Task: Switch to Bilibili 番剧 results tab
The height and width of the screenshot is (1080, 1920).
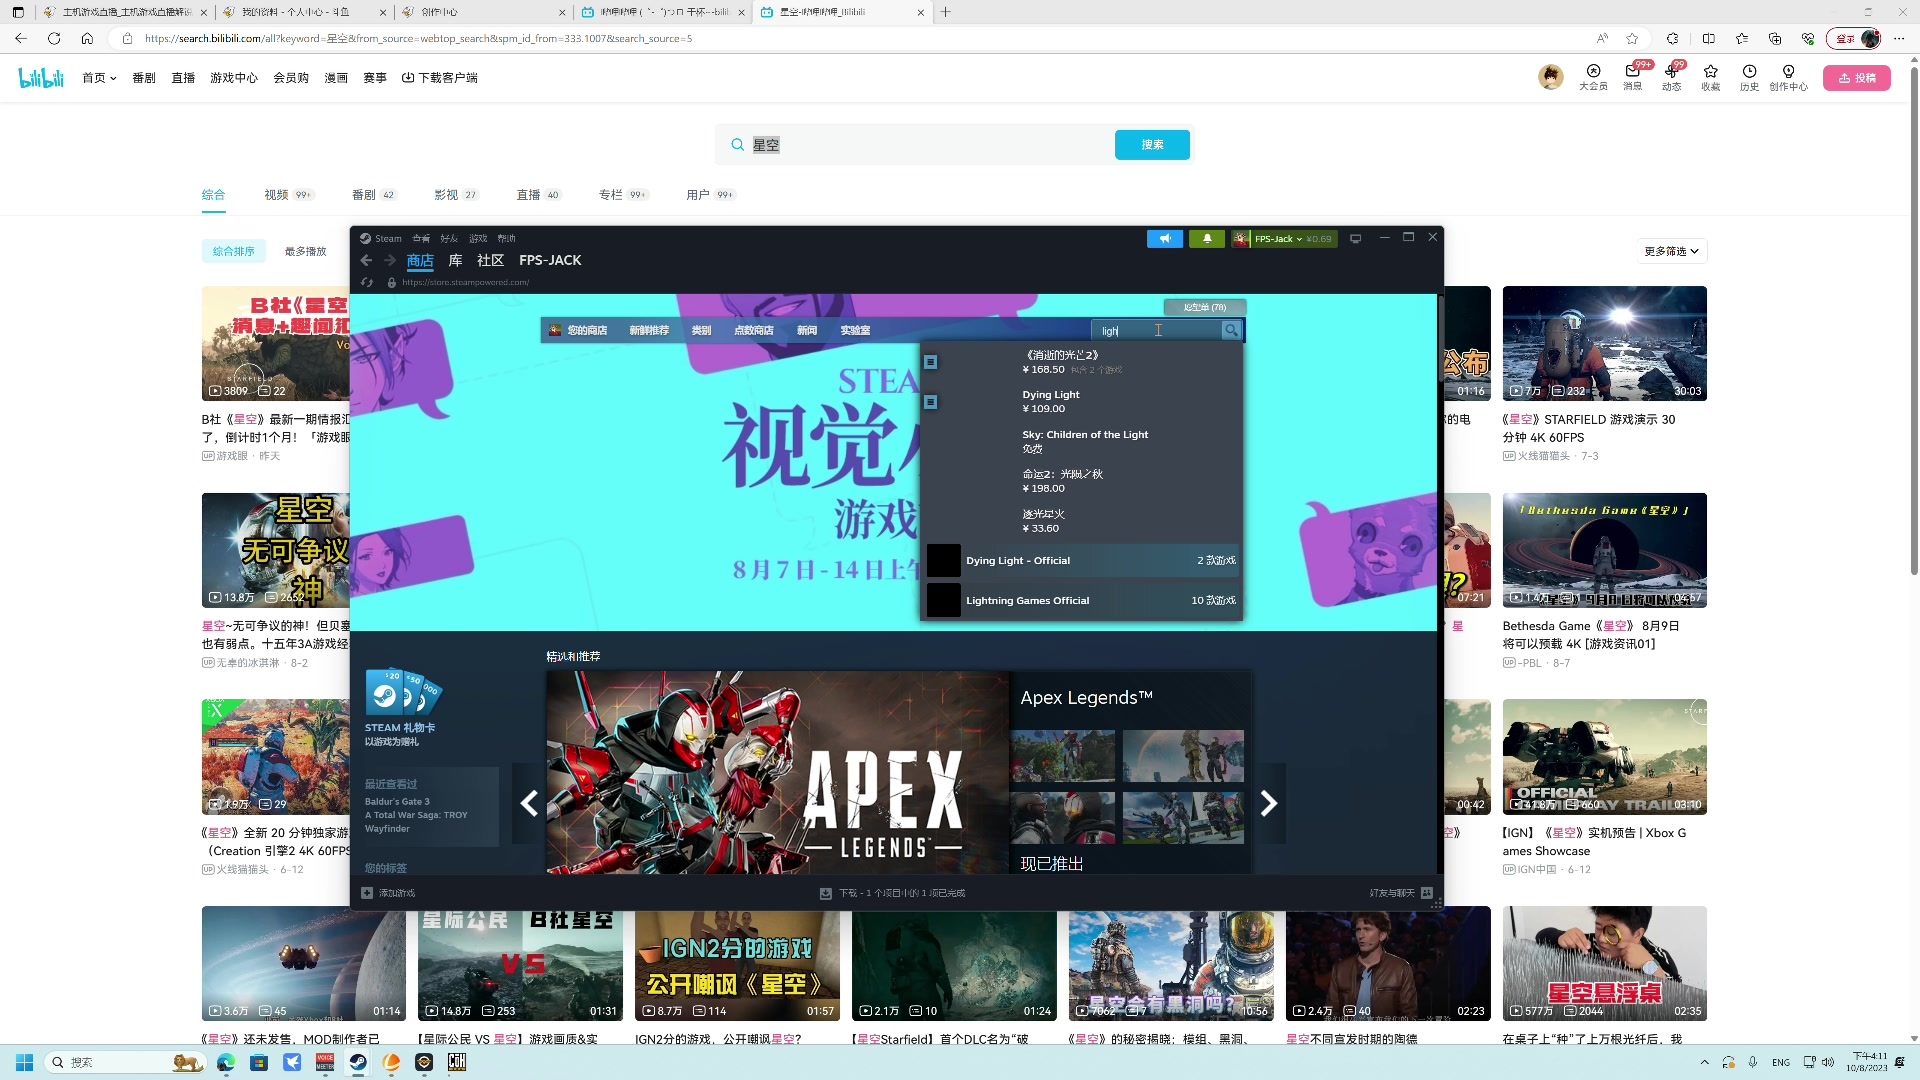Action: (x=374, y=195)
